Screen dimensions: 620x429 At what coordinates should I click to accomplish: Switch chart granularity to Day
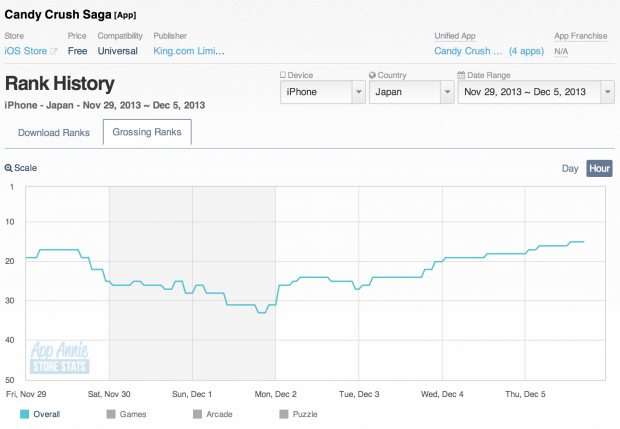pyautogui.click(x=570, y=168)
